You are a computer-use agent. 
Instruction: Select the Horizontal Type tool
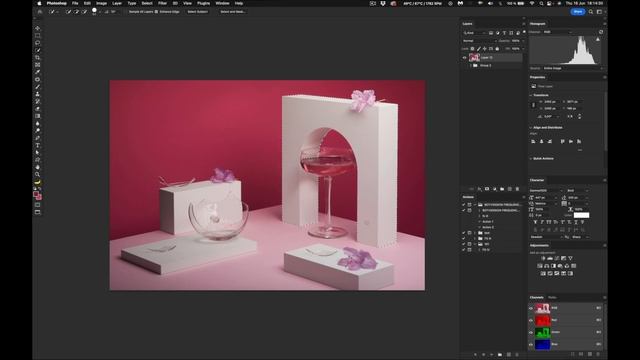click(x=38, y=146)
